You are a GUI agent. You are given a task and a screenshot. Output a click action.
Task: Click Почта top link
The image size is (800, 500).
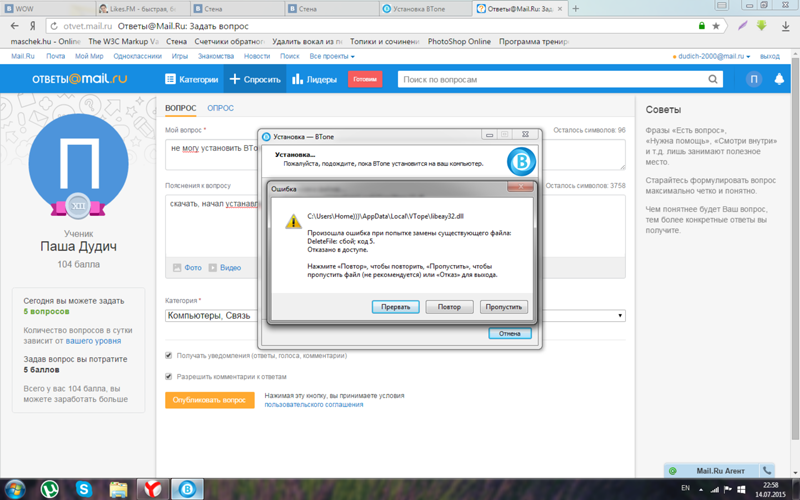56,56
